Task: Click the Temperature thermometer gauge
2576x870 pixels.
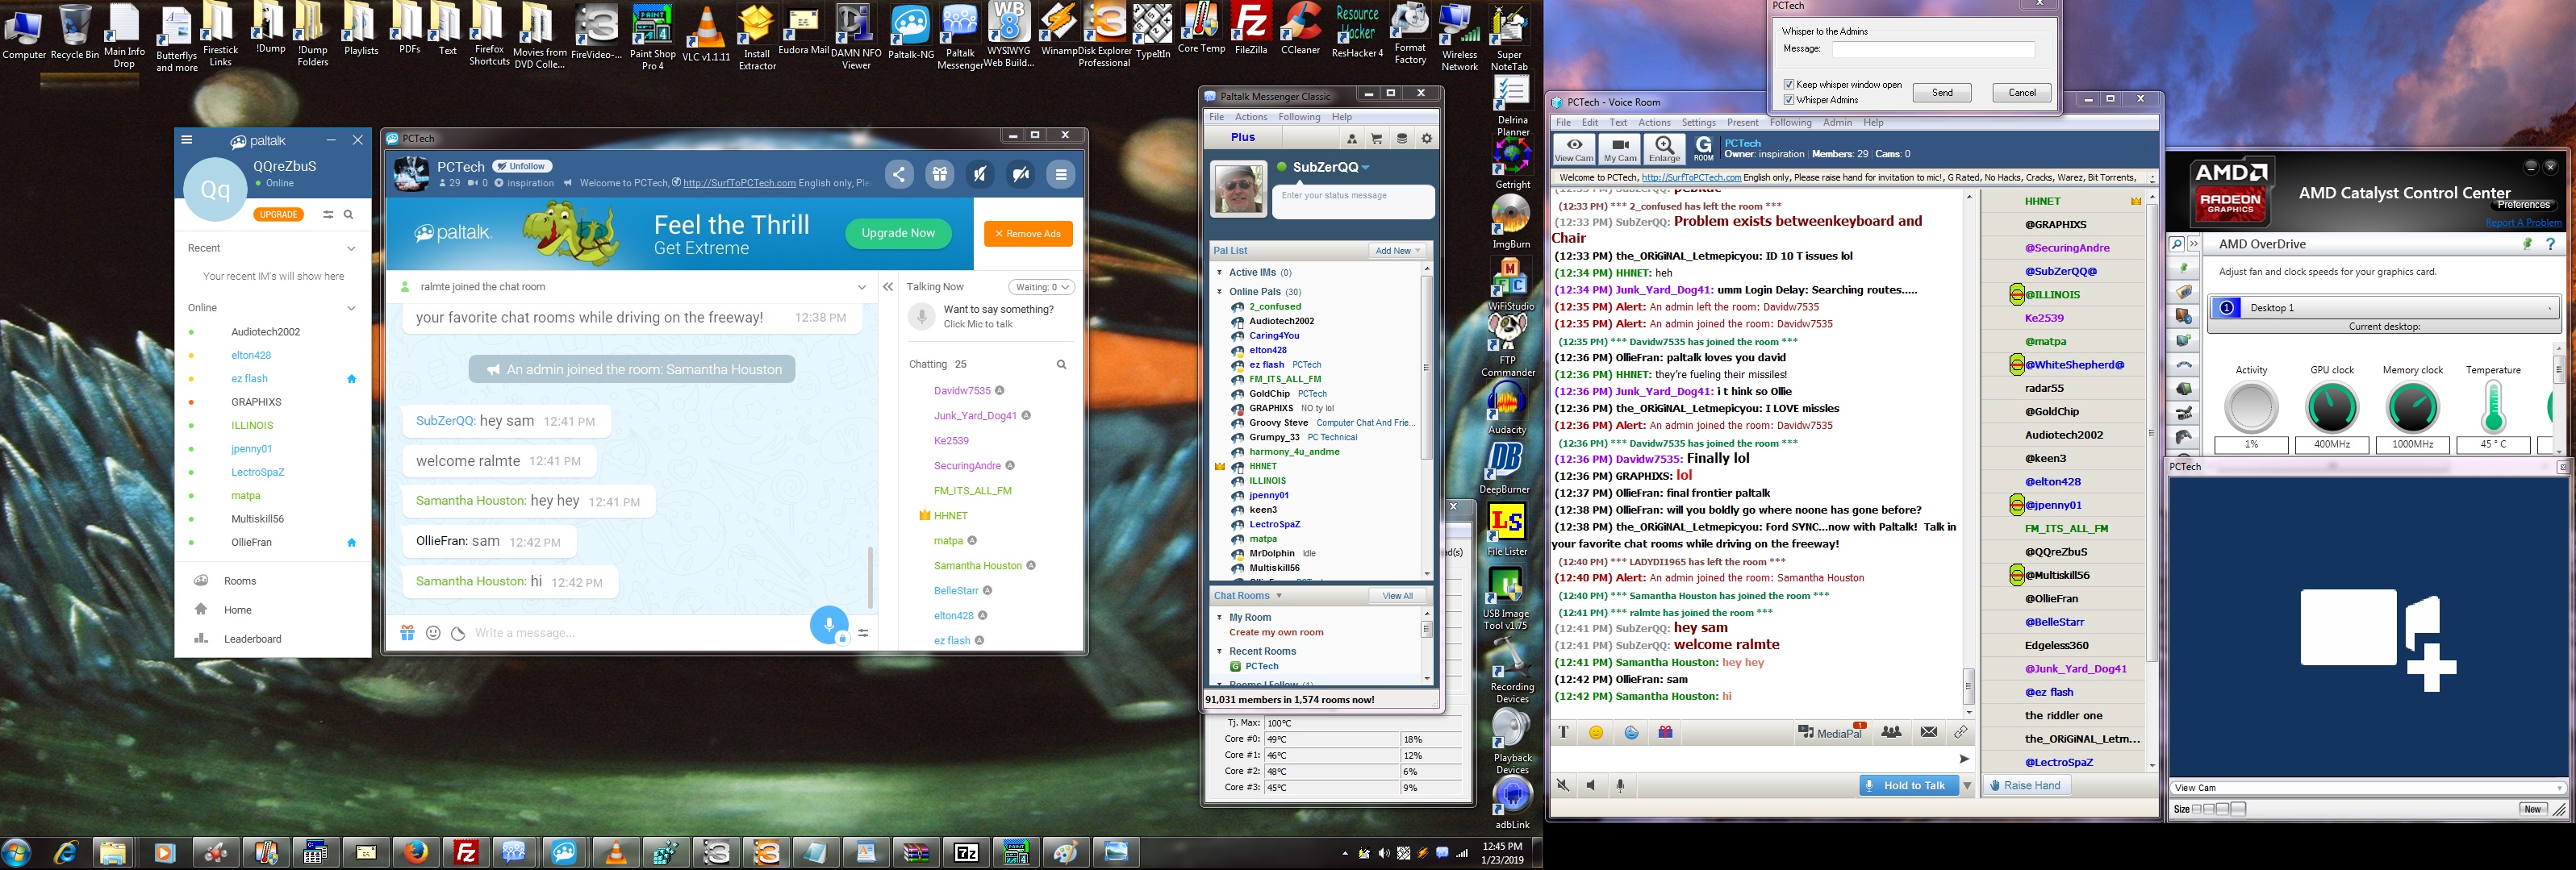Action: coord(2492,407)
